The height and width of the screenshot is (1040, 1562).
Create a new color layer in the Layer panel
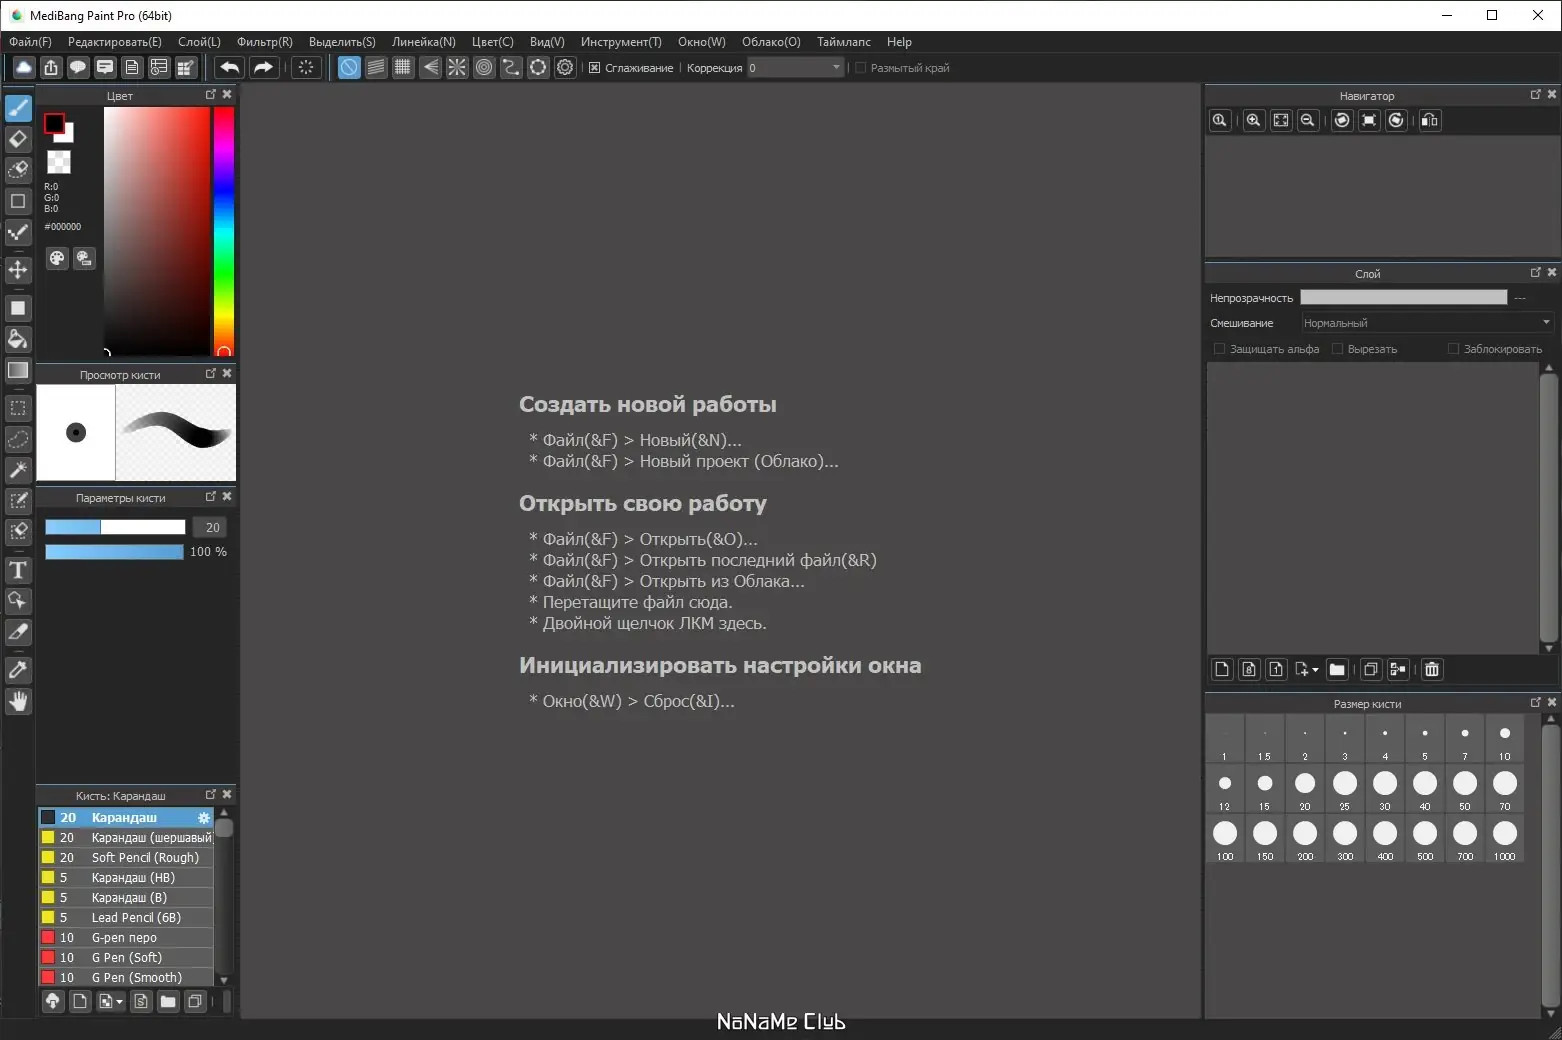pyautogui.click(x=1222, y=669)
